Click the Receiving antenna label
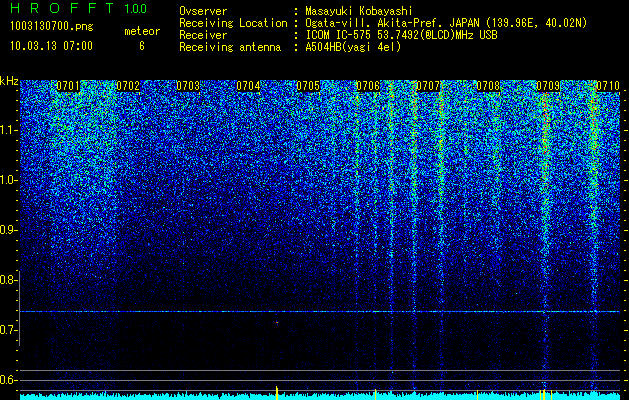629x400 pixels. coord(230,47)
